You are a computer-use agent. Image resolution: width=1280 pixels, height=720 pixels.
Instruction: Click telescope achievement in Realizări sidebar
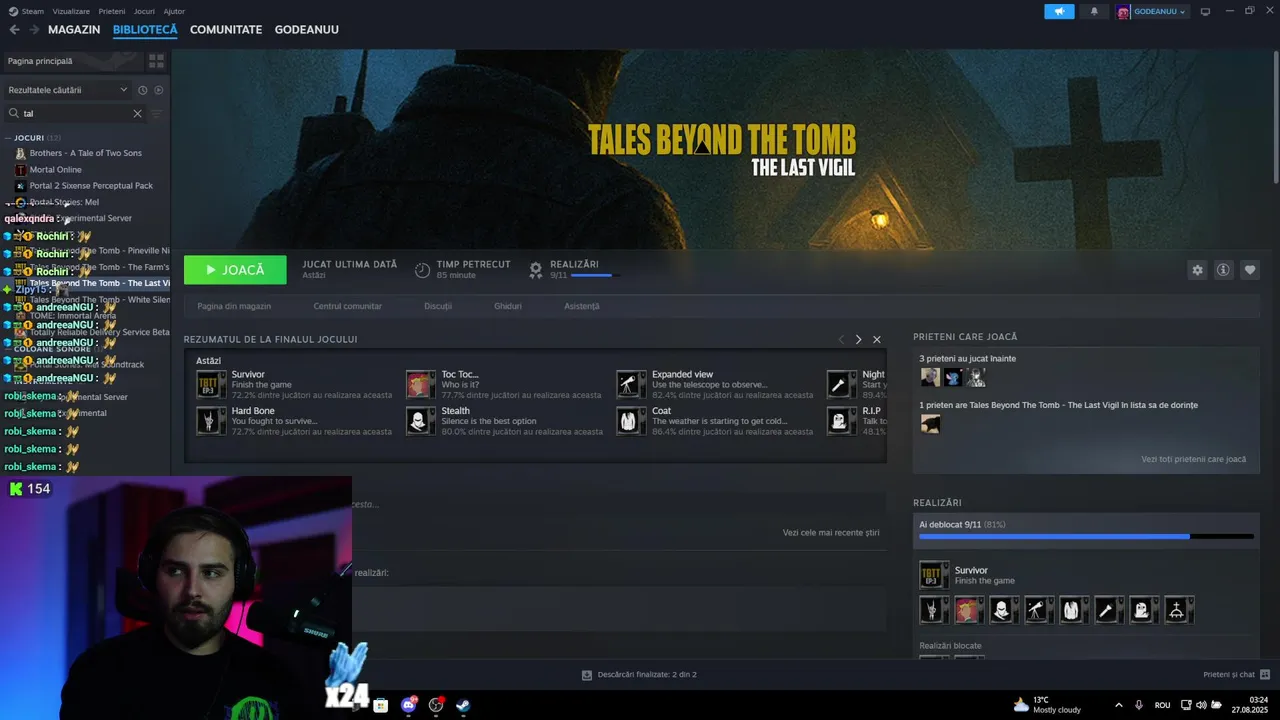point(1037,609)
